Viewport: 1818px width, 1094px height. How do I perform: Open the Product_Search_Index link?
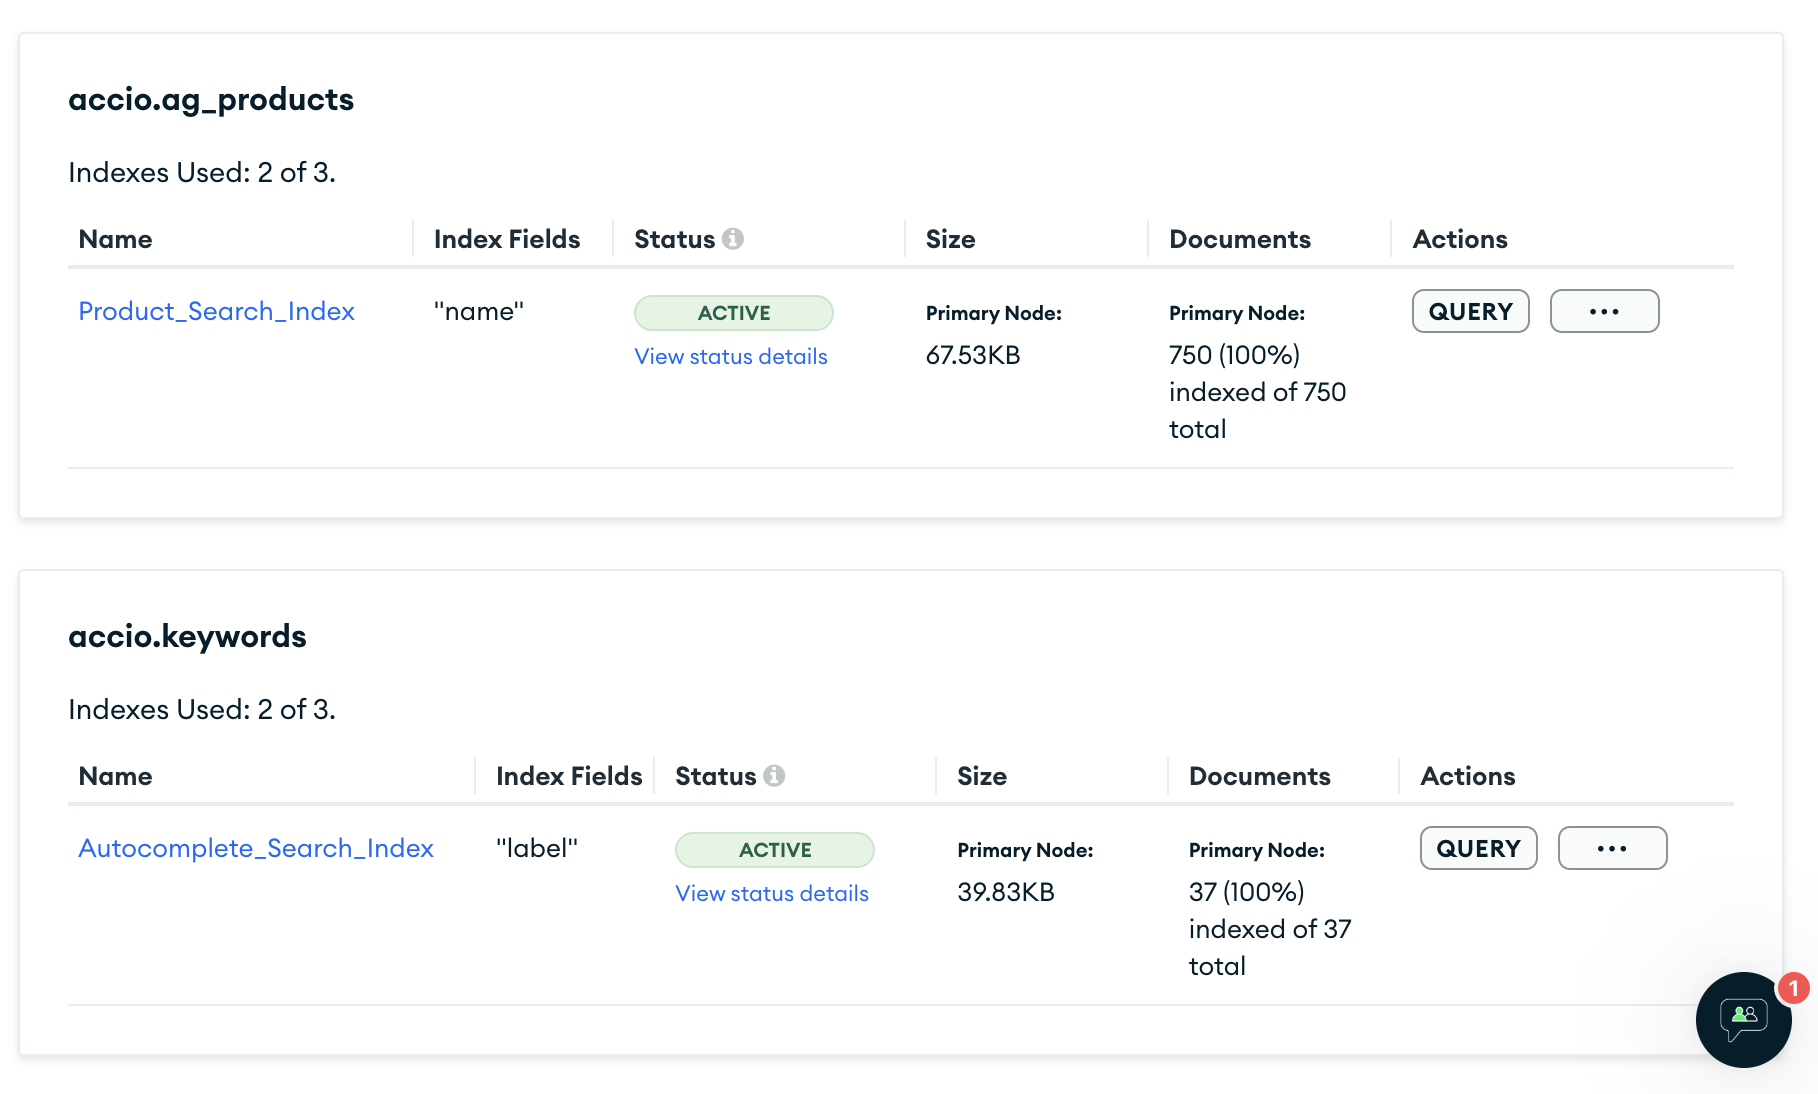pos(216,311)
